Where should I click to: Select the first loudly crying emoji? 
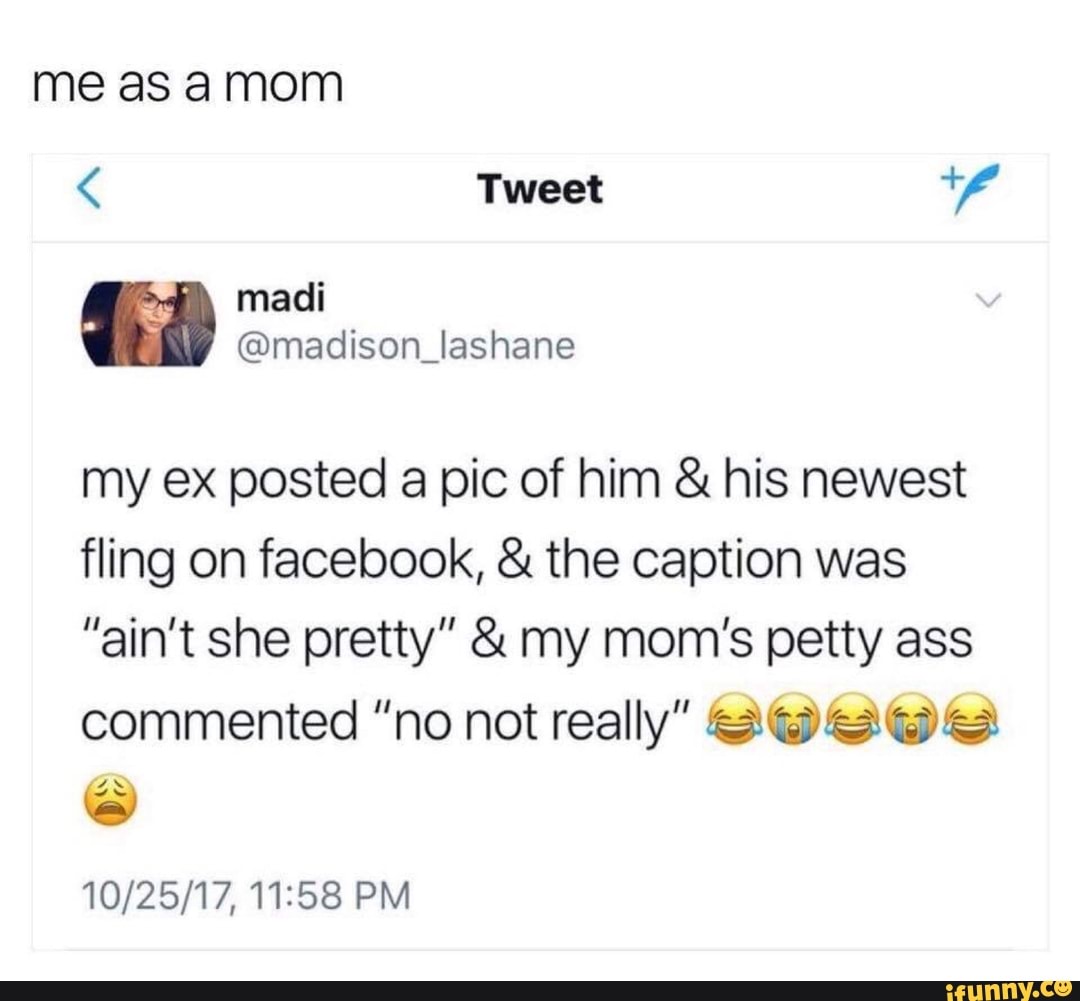(793, 721)
